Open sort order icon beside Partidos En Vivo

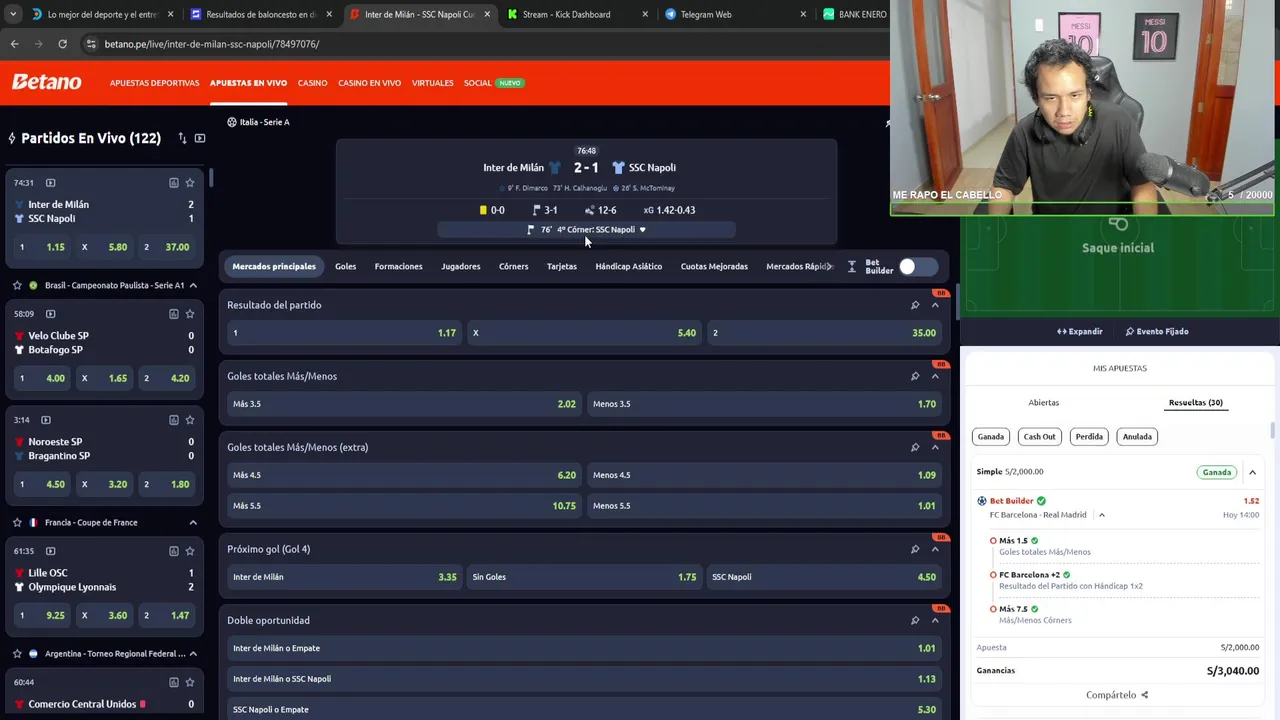click(182, 138)
